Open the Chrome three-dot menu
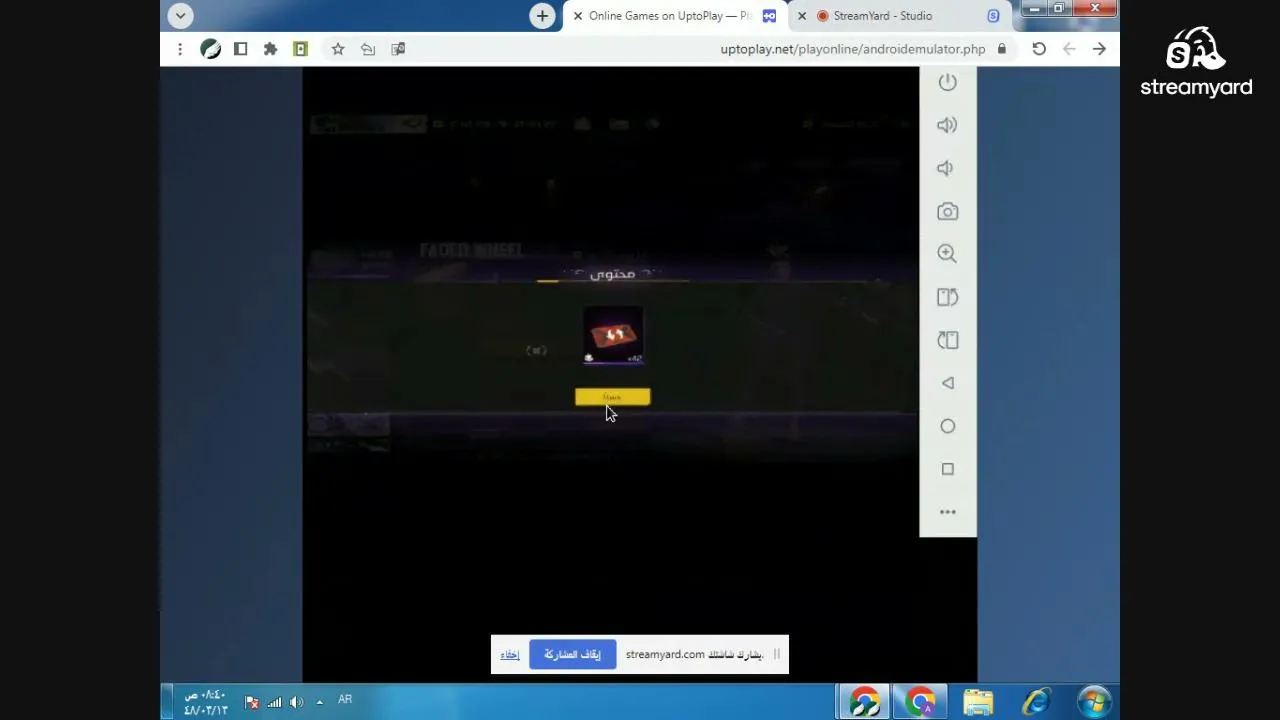Viewport: 1280px width, 720px height. pos(180,49)
